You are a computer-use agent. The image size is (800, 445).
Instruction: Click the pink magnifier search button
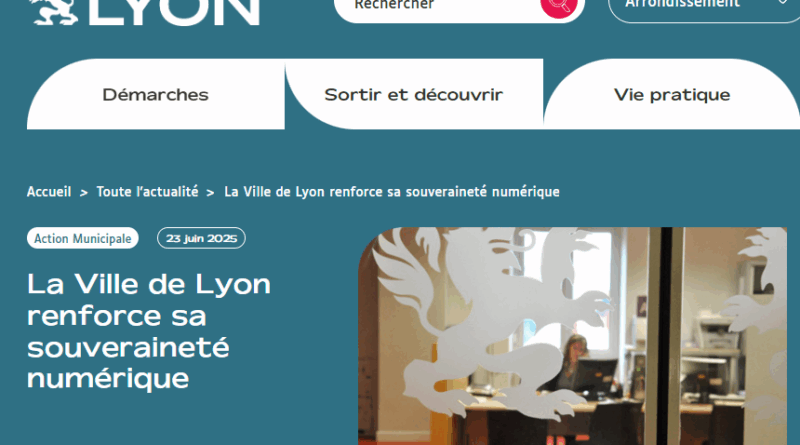(x=559, y=7)
